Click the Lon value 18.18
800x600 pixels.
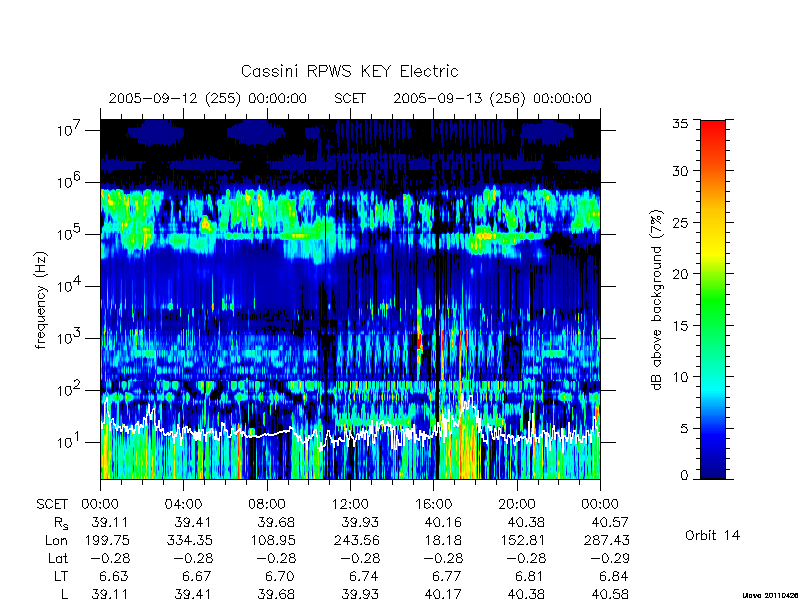[x=446, y=540]
